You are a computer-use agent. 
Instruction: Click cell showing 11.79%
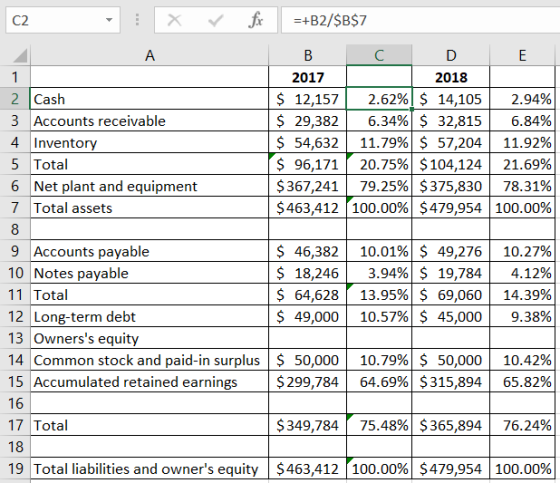pyautogui.click(x=379, y=142)
